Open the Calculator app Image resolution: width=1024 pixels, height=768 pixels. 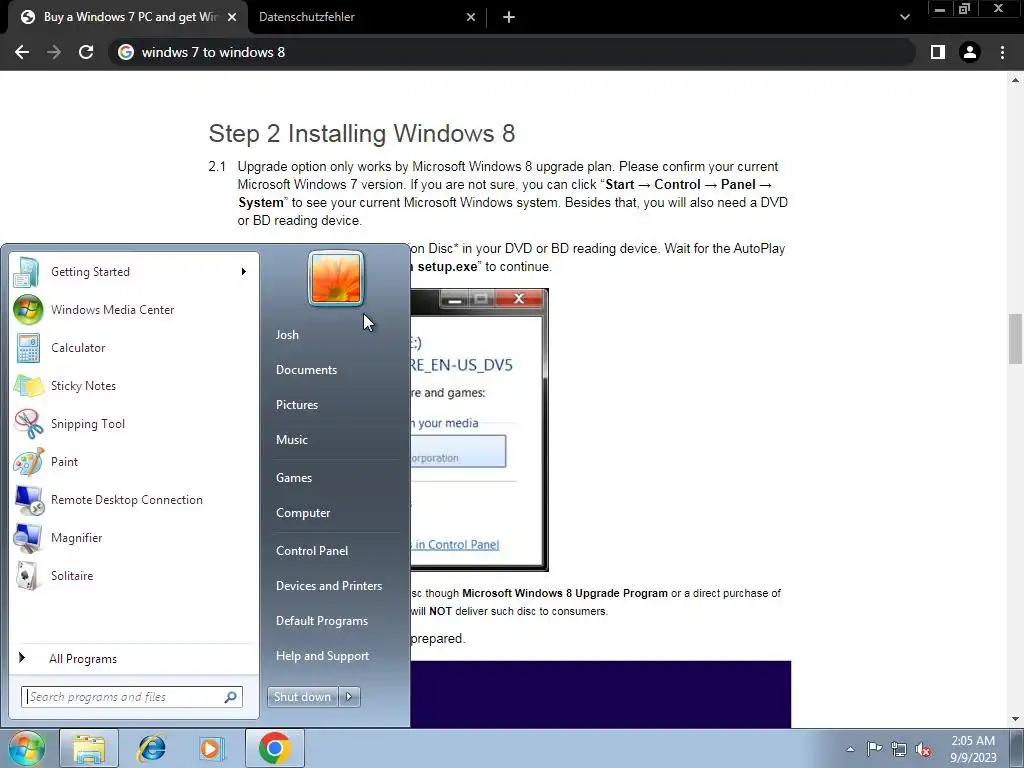click(x=134, y=347)
